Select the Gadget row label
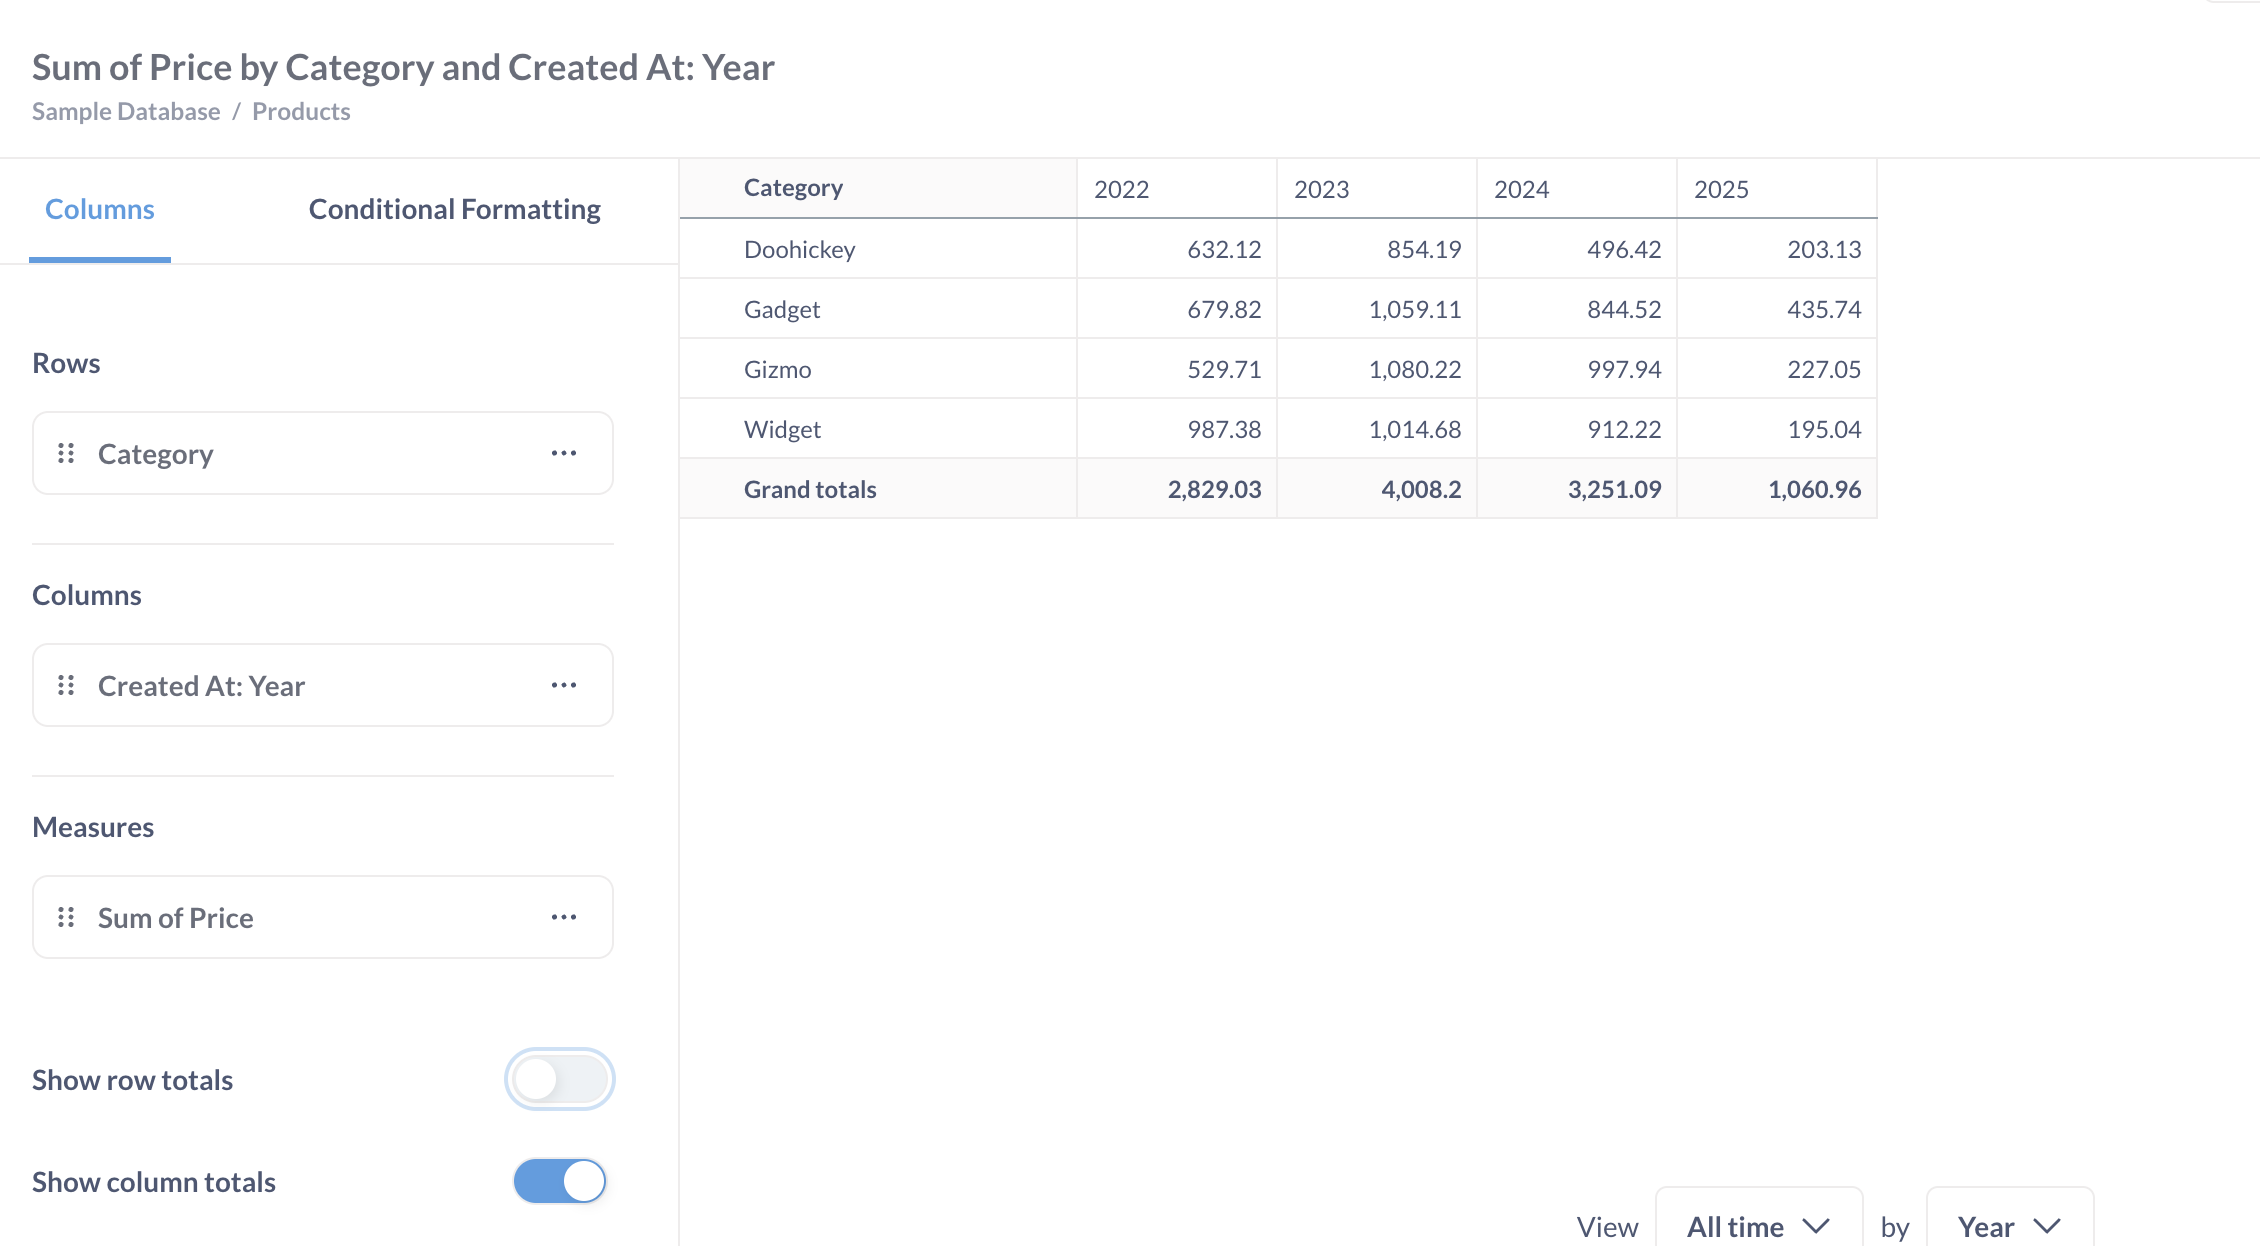The height and width of the screenshot is (1246, 2260). pos(782,309)
